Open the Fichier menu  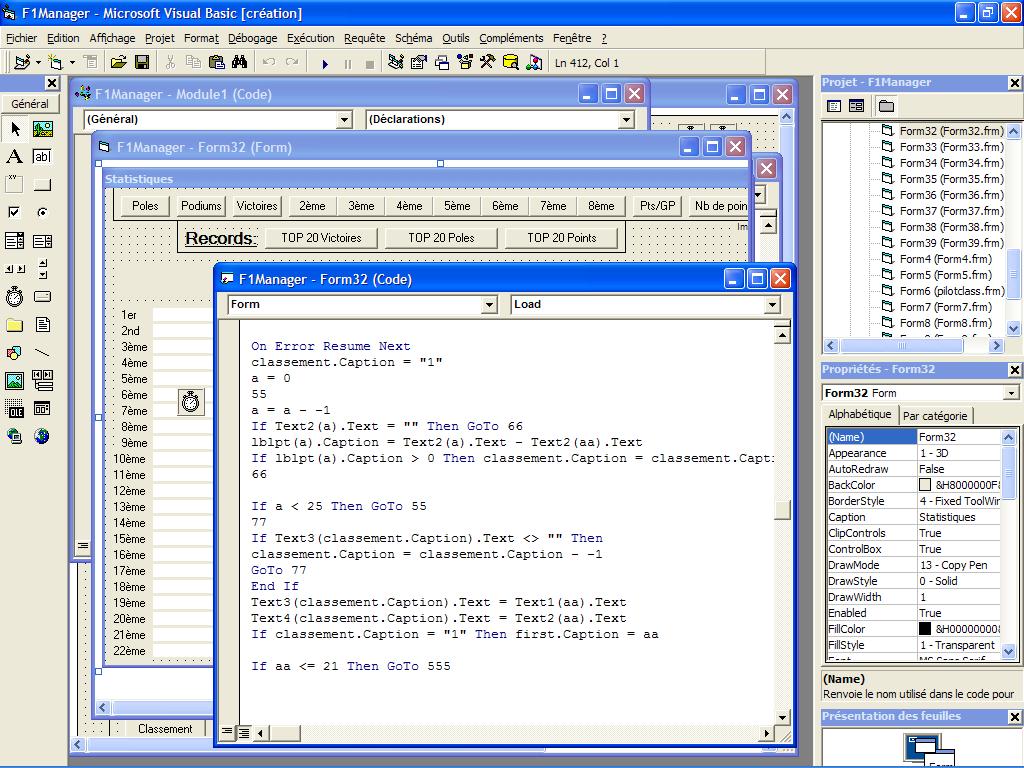tap(22, 39)
